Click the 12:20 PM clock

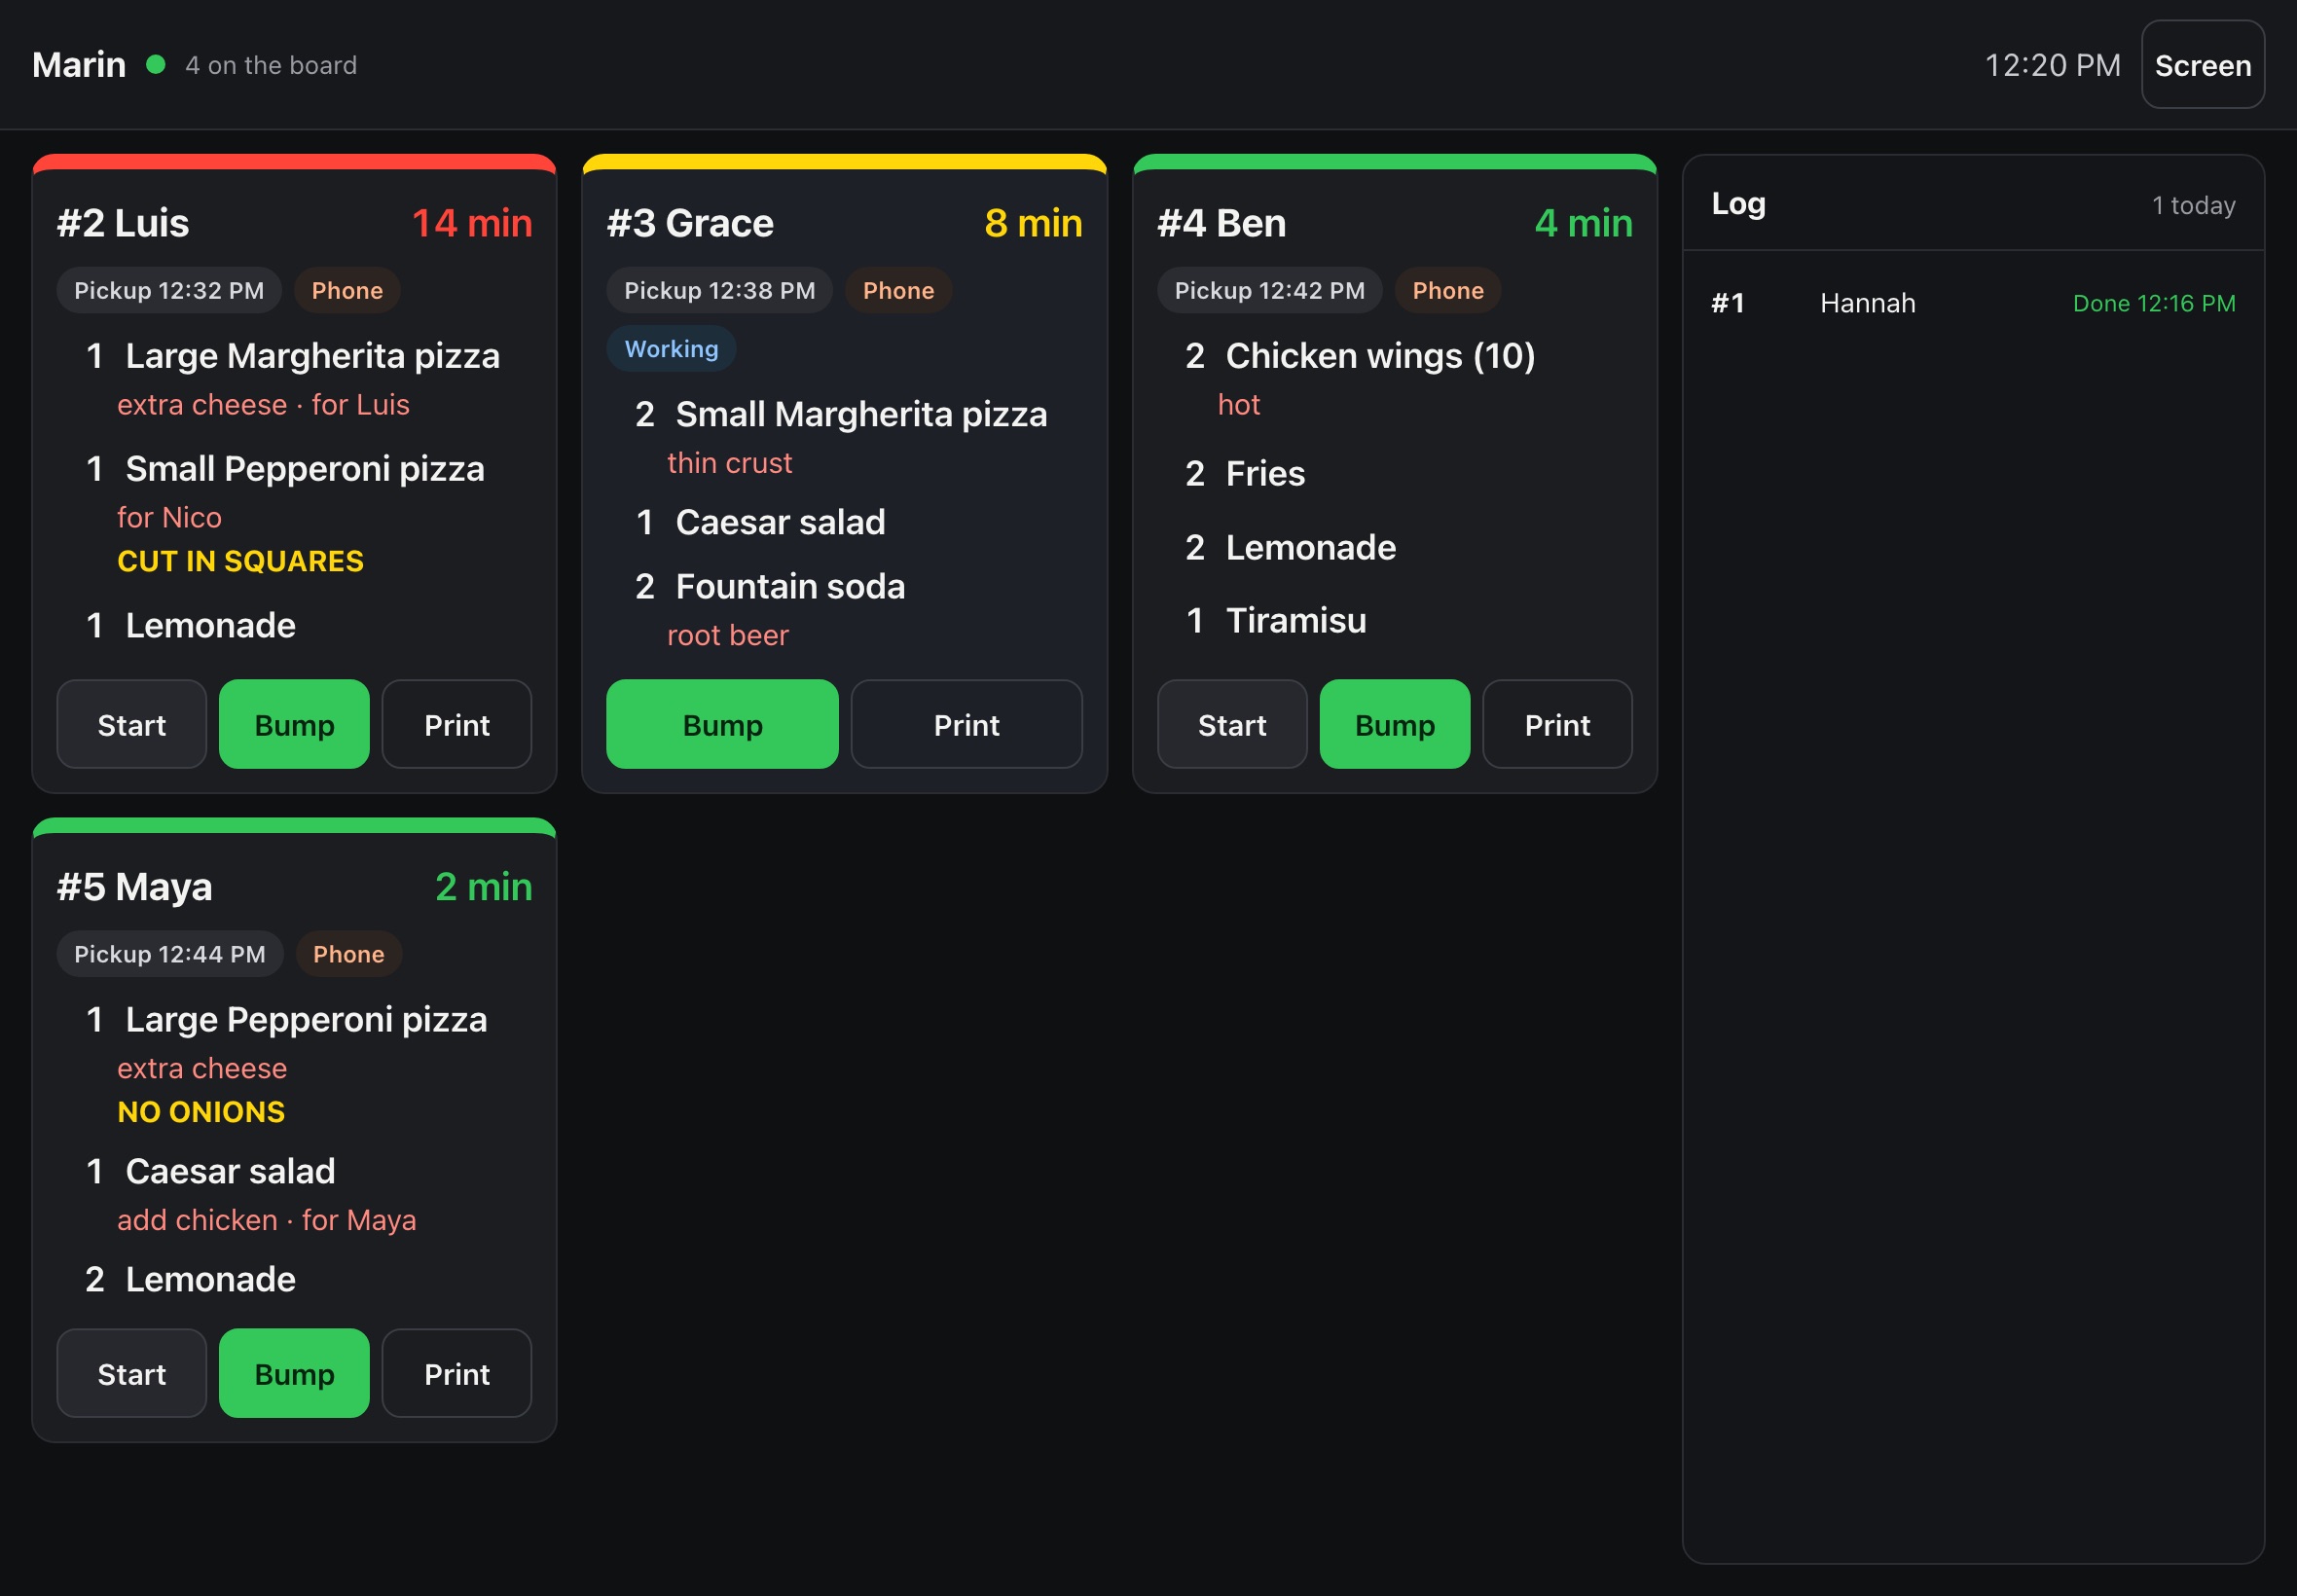(2052, 65)
